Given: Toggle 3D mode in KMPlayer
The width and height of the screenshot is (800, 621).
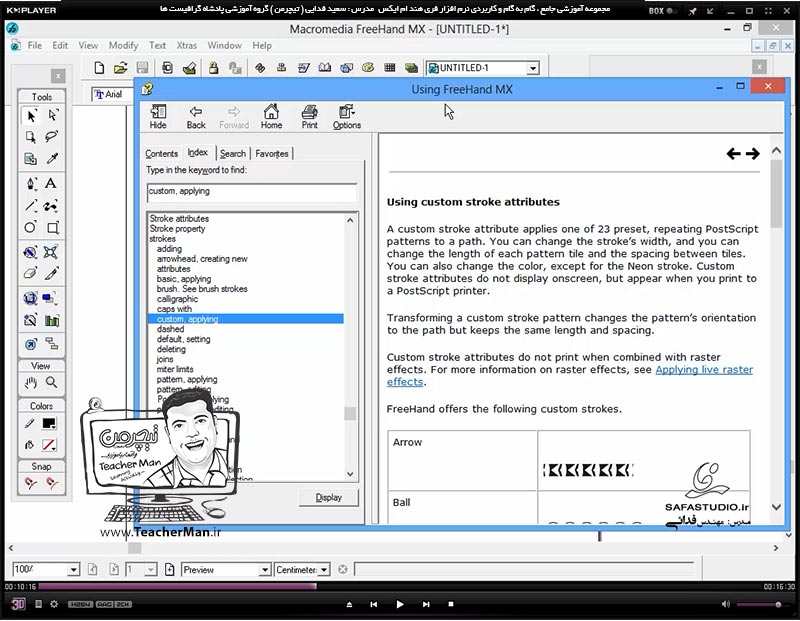Looking at the screenshot, I should pos(18,604).
